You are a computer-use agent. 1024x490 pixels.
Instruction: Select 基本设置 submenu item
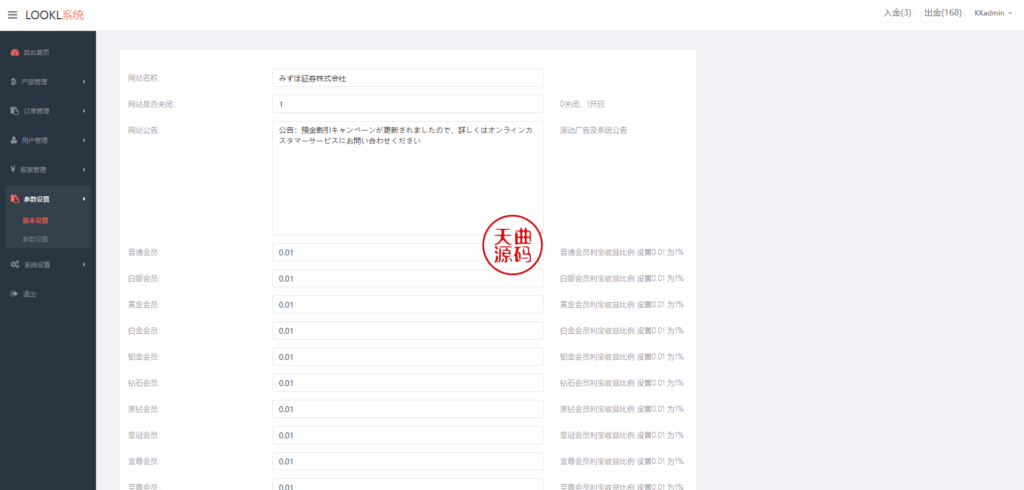click(x=35, y=220)
